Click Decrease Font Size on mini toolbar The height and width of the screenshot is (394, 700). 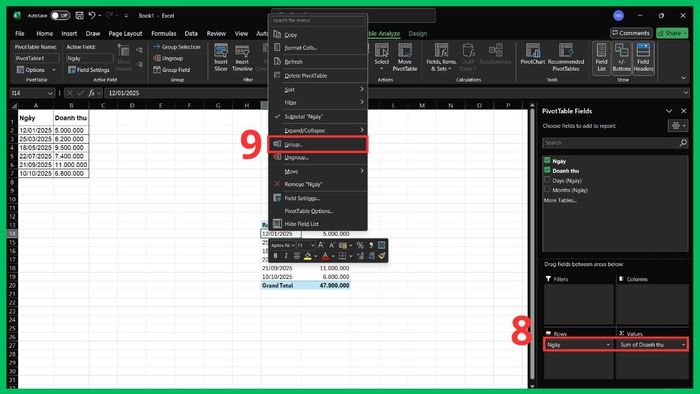click(332, 245)
